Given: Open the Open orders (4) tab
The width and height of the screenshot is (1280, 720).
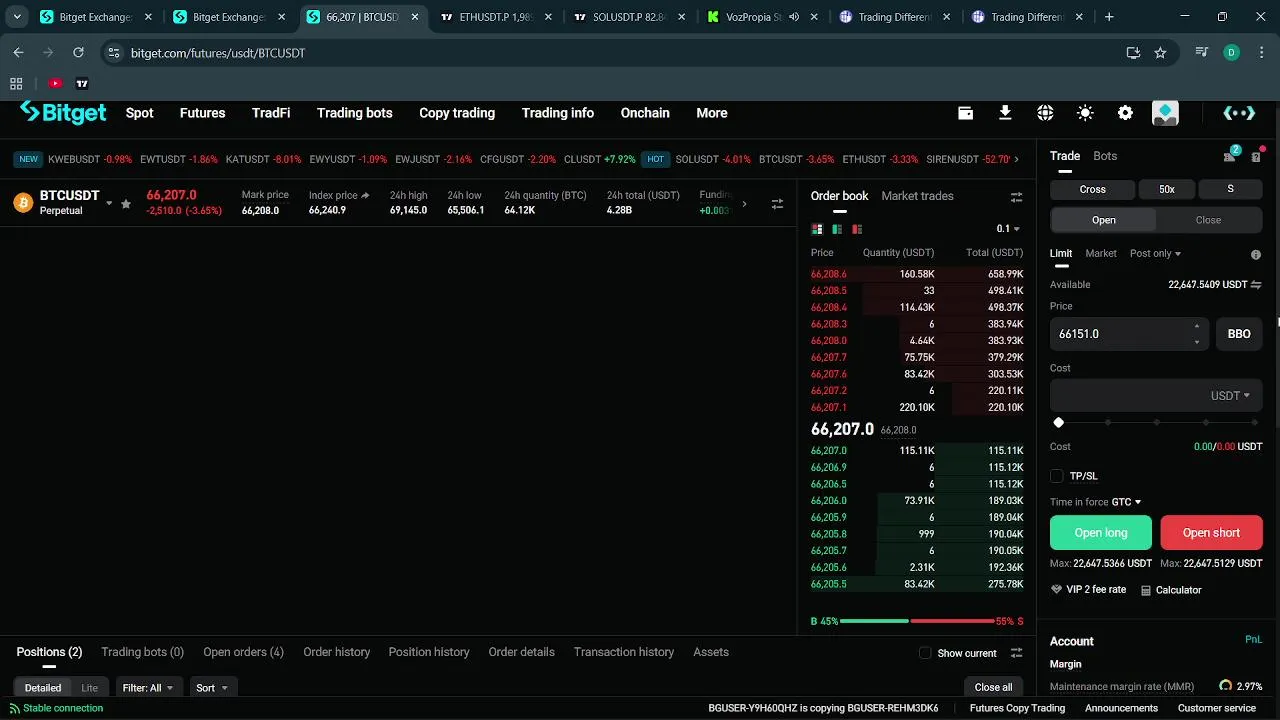Looking at the screenshot, I should (243, 652).
